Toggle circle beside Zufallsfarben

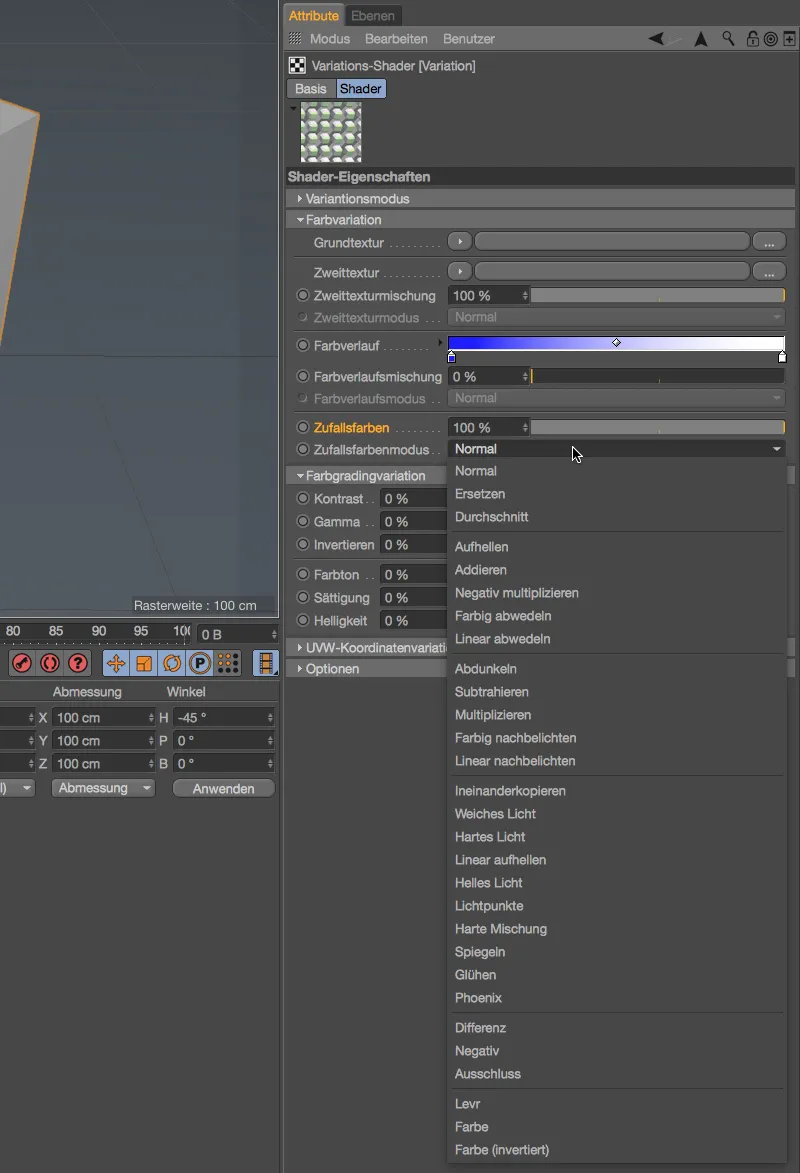[302, 427]
